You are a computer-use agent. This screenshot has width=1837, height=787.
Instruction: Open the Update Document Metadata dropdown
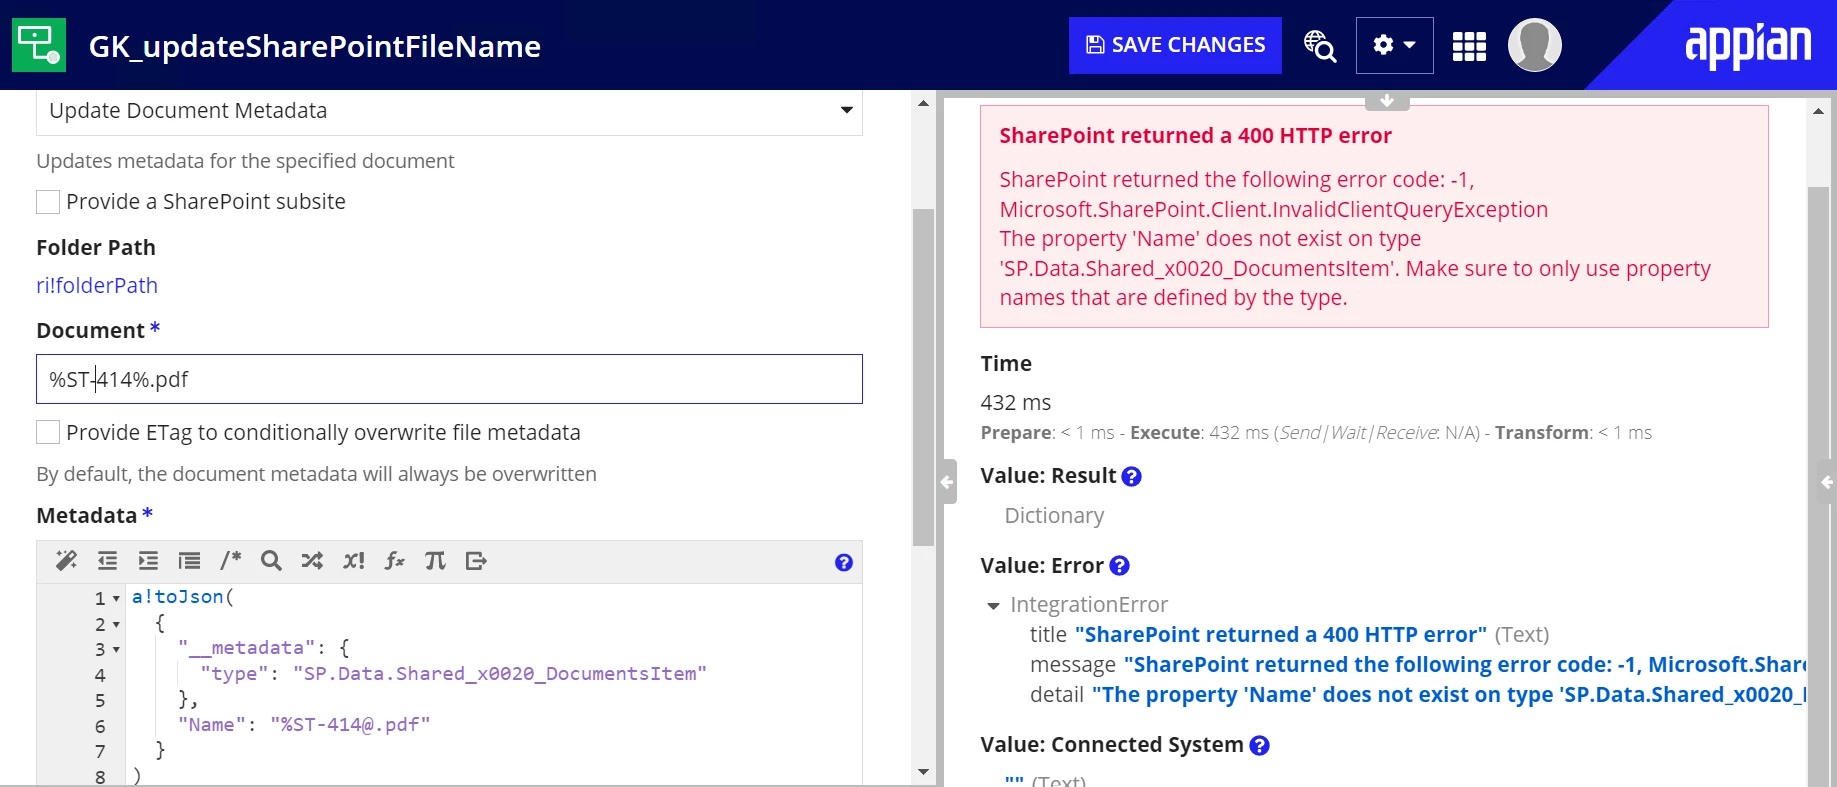[x=449, y=111]
